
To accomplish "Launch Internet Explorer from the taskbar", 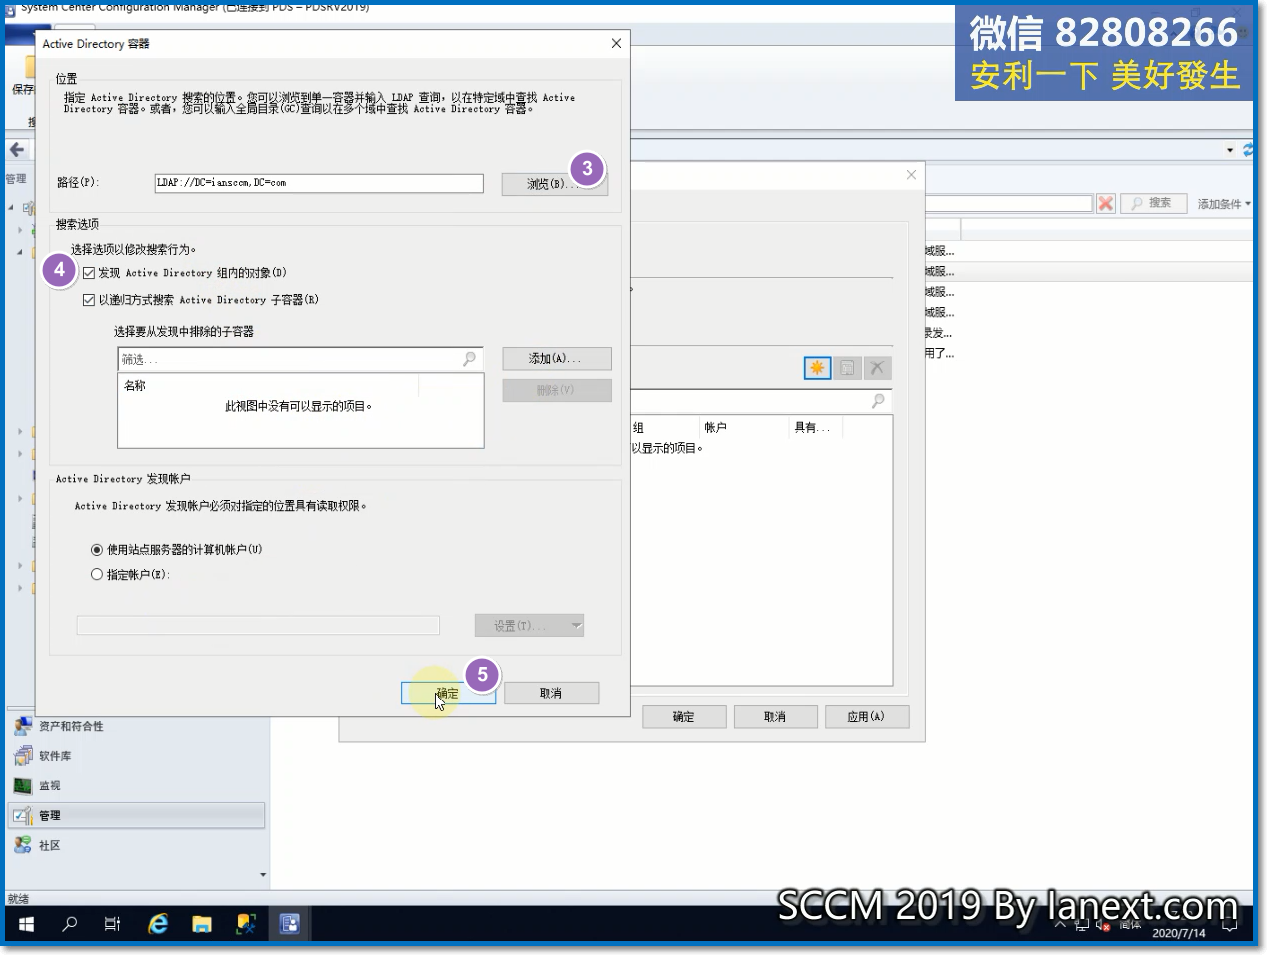I will pyautogui.click(x=158, y=924).
